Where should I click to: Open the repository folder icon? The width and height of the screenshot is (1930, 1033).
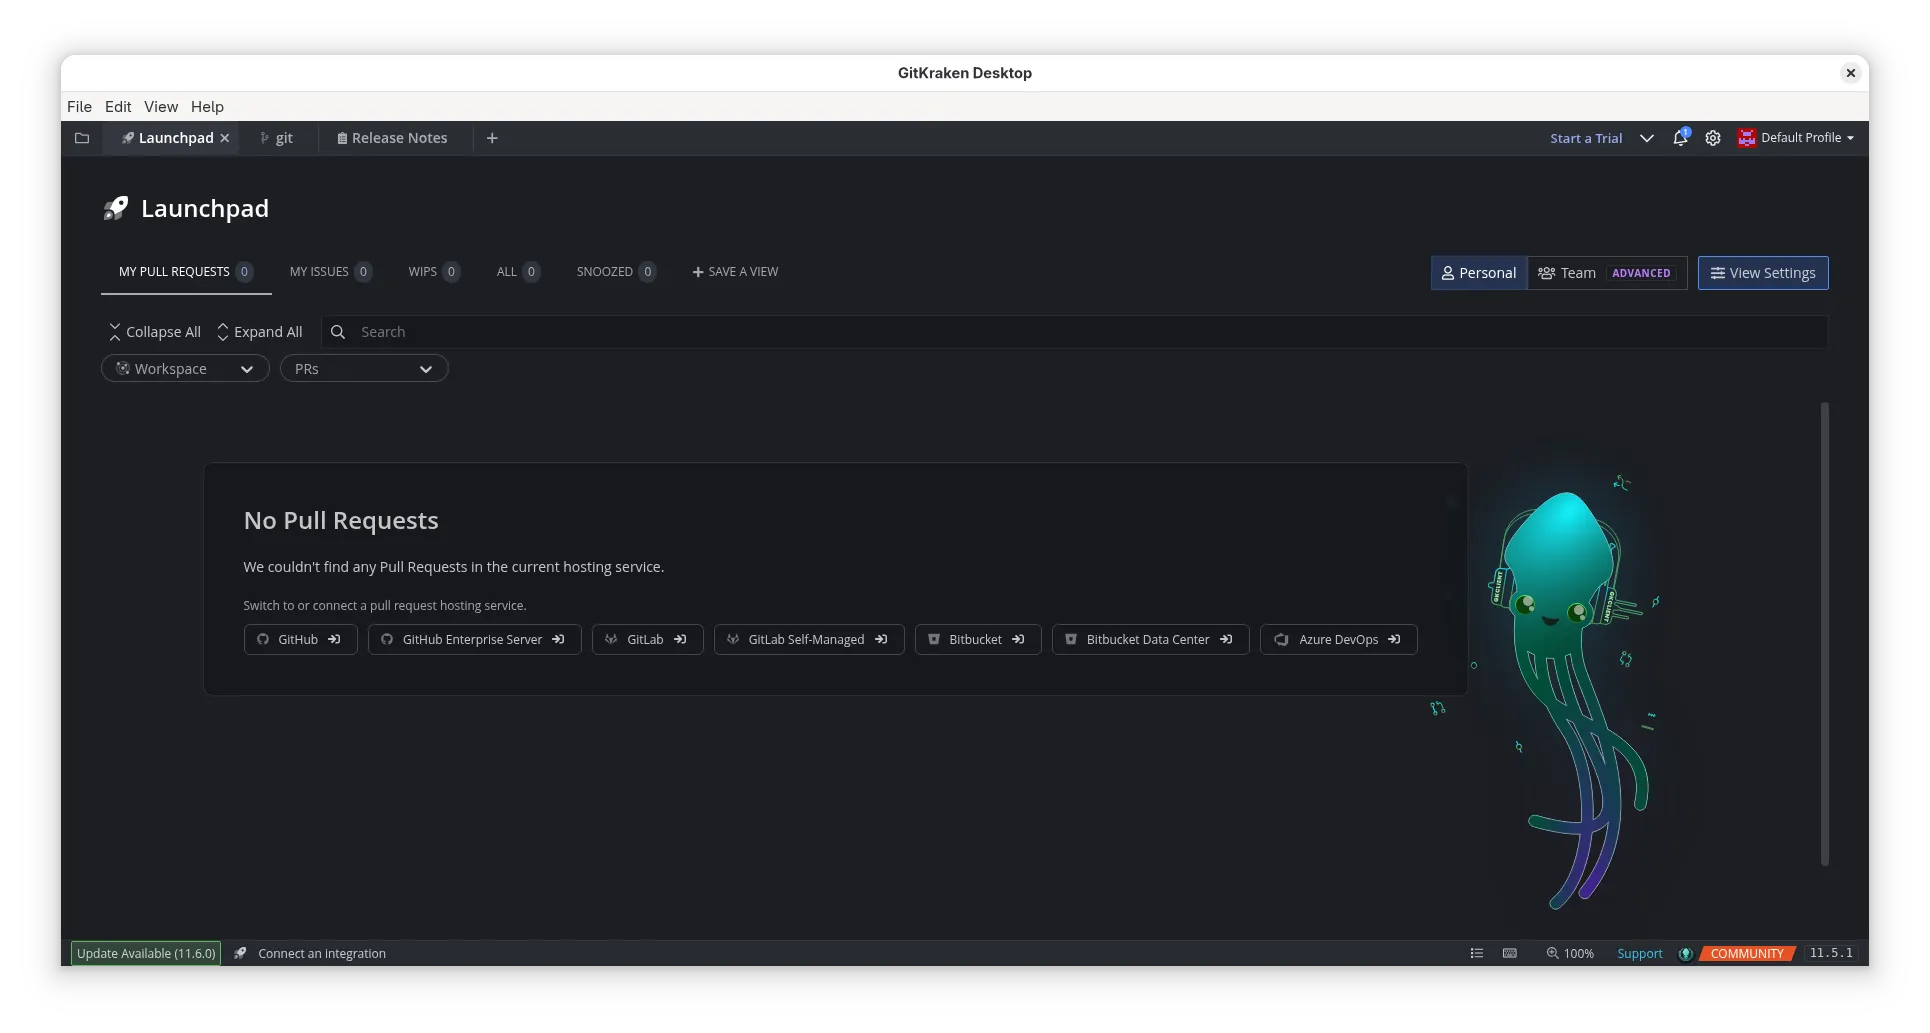82,138
